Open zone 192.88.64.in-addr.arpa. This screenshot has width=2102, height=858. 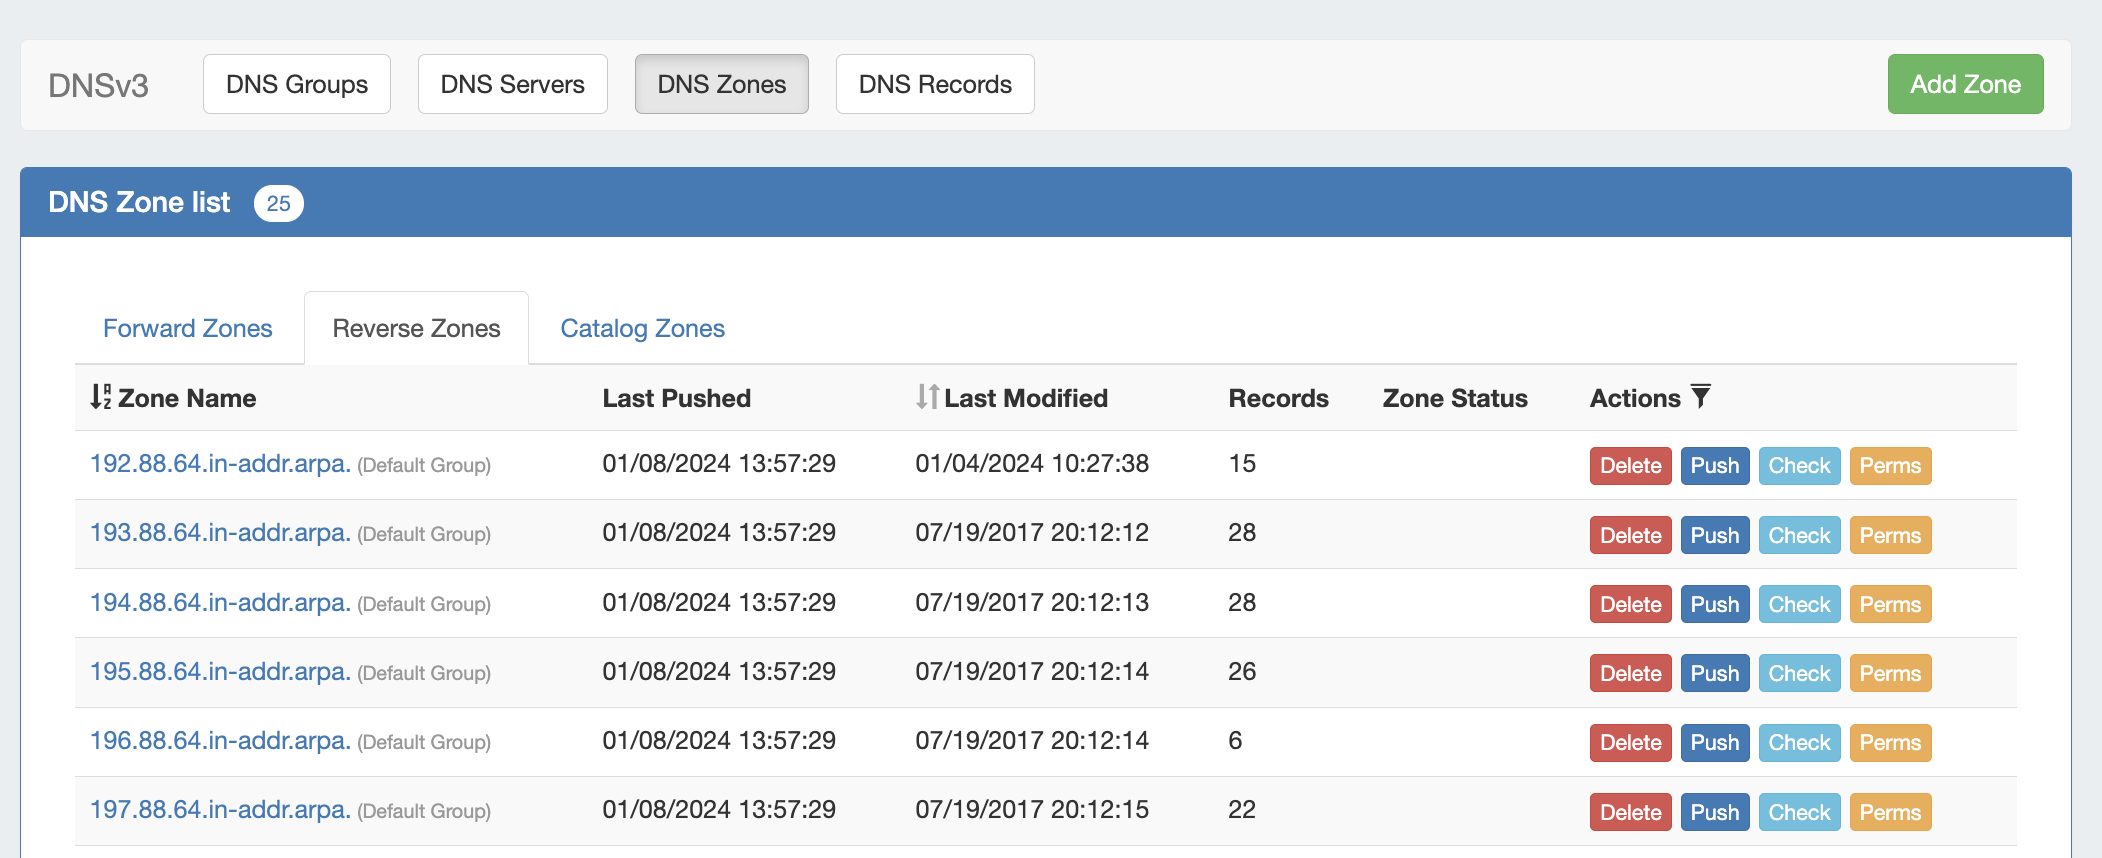[x=220, y=464]
